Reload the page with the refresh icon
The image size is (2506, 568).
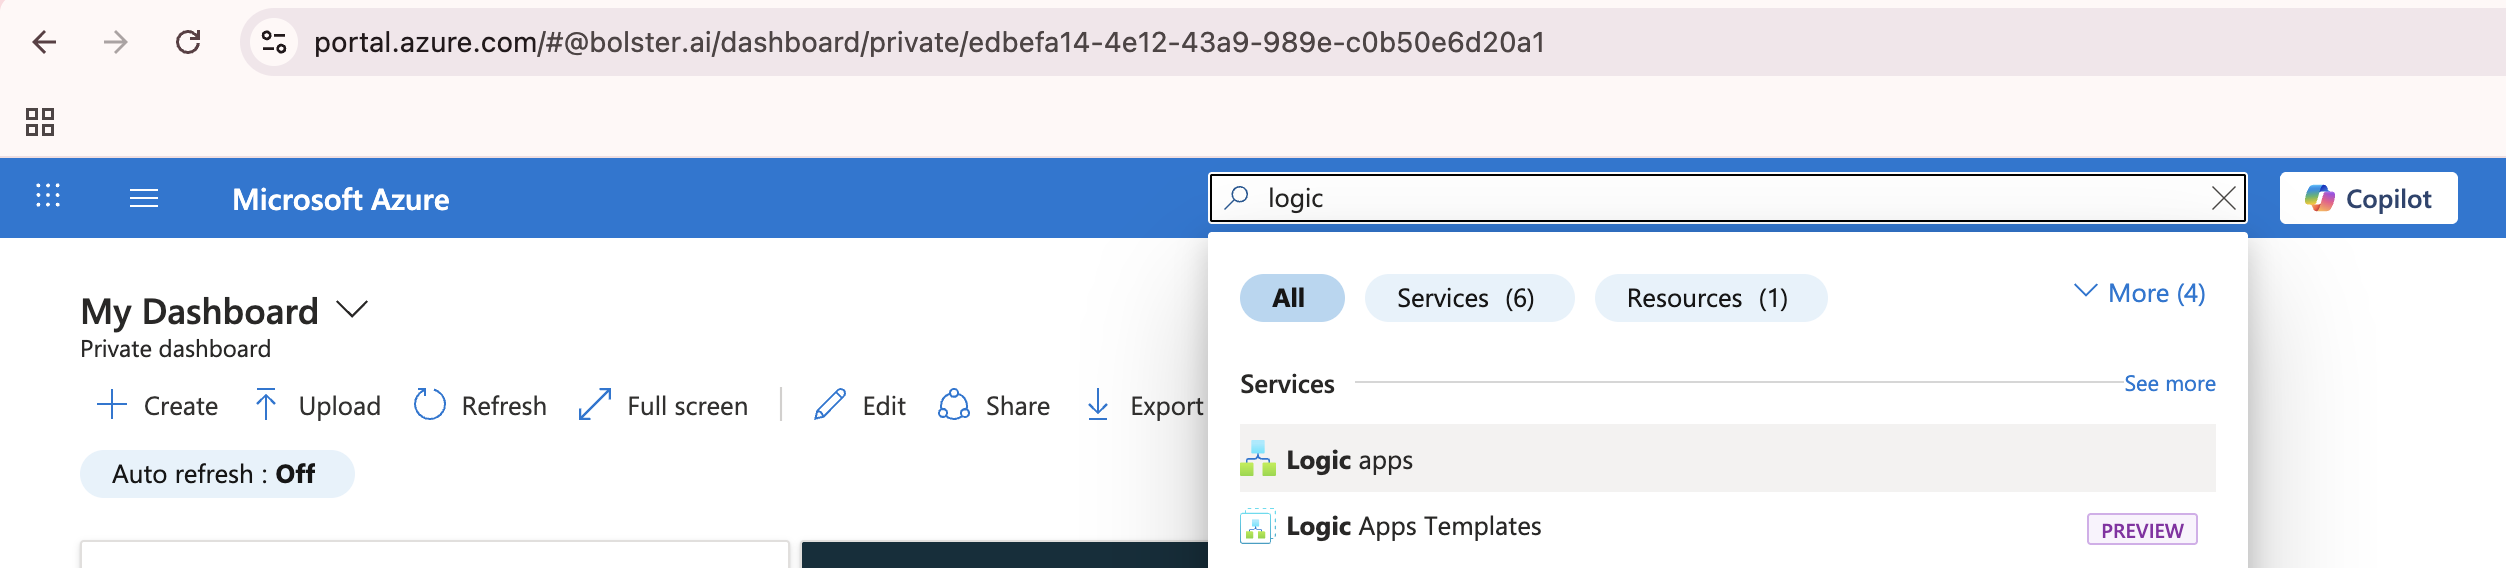click(x=188, y=42)
